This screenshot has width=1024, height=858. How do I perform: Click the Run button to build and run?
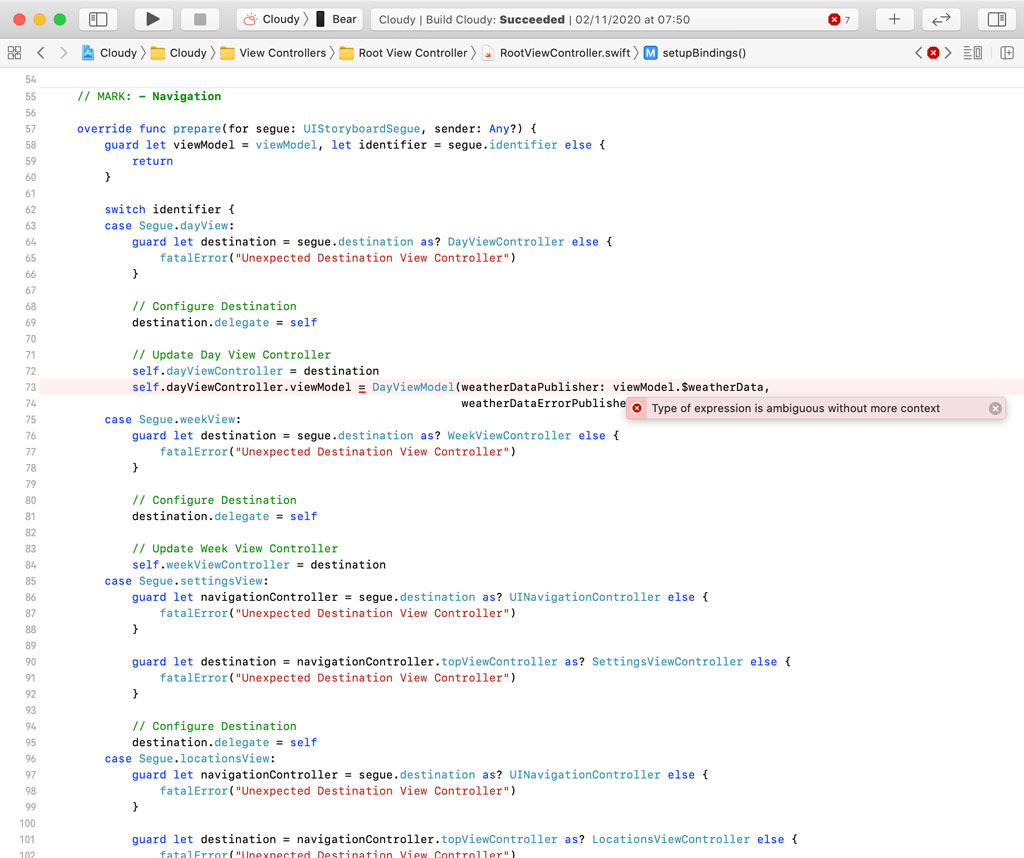[x=151, y=19]
